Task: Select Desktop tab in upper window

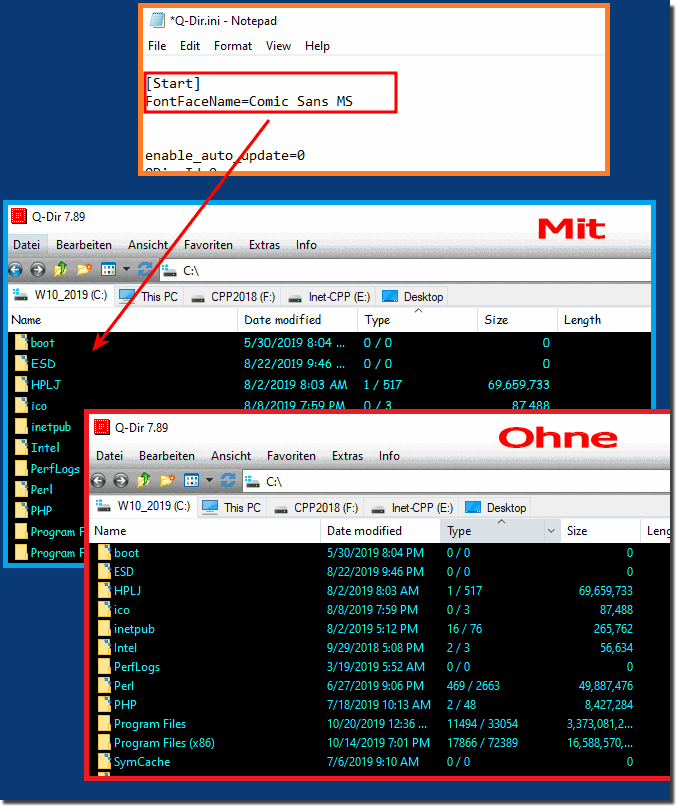Action: coord(413,297)
